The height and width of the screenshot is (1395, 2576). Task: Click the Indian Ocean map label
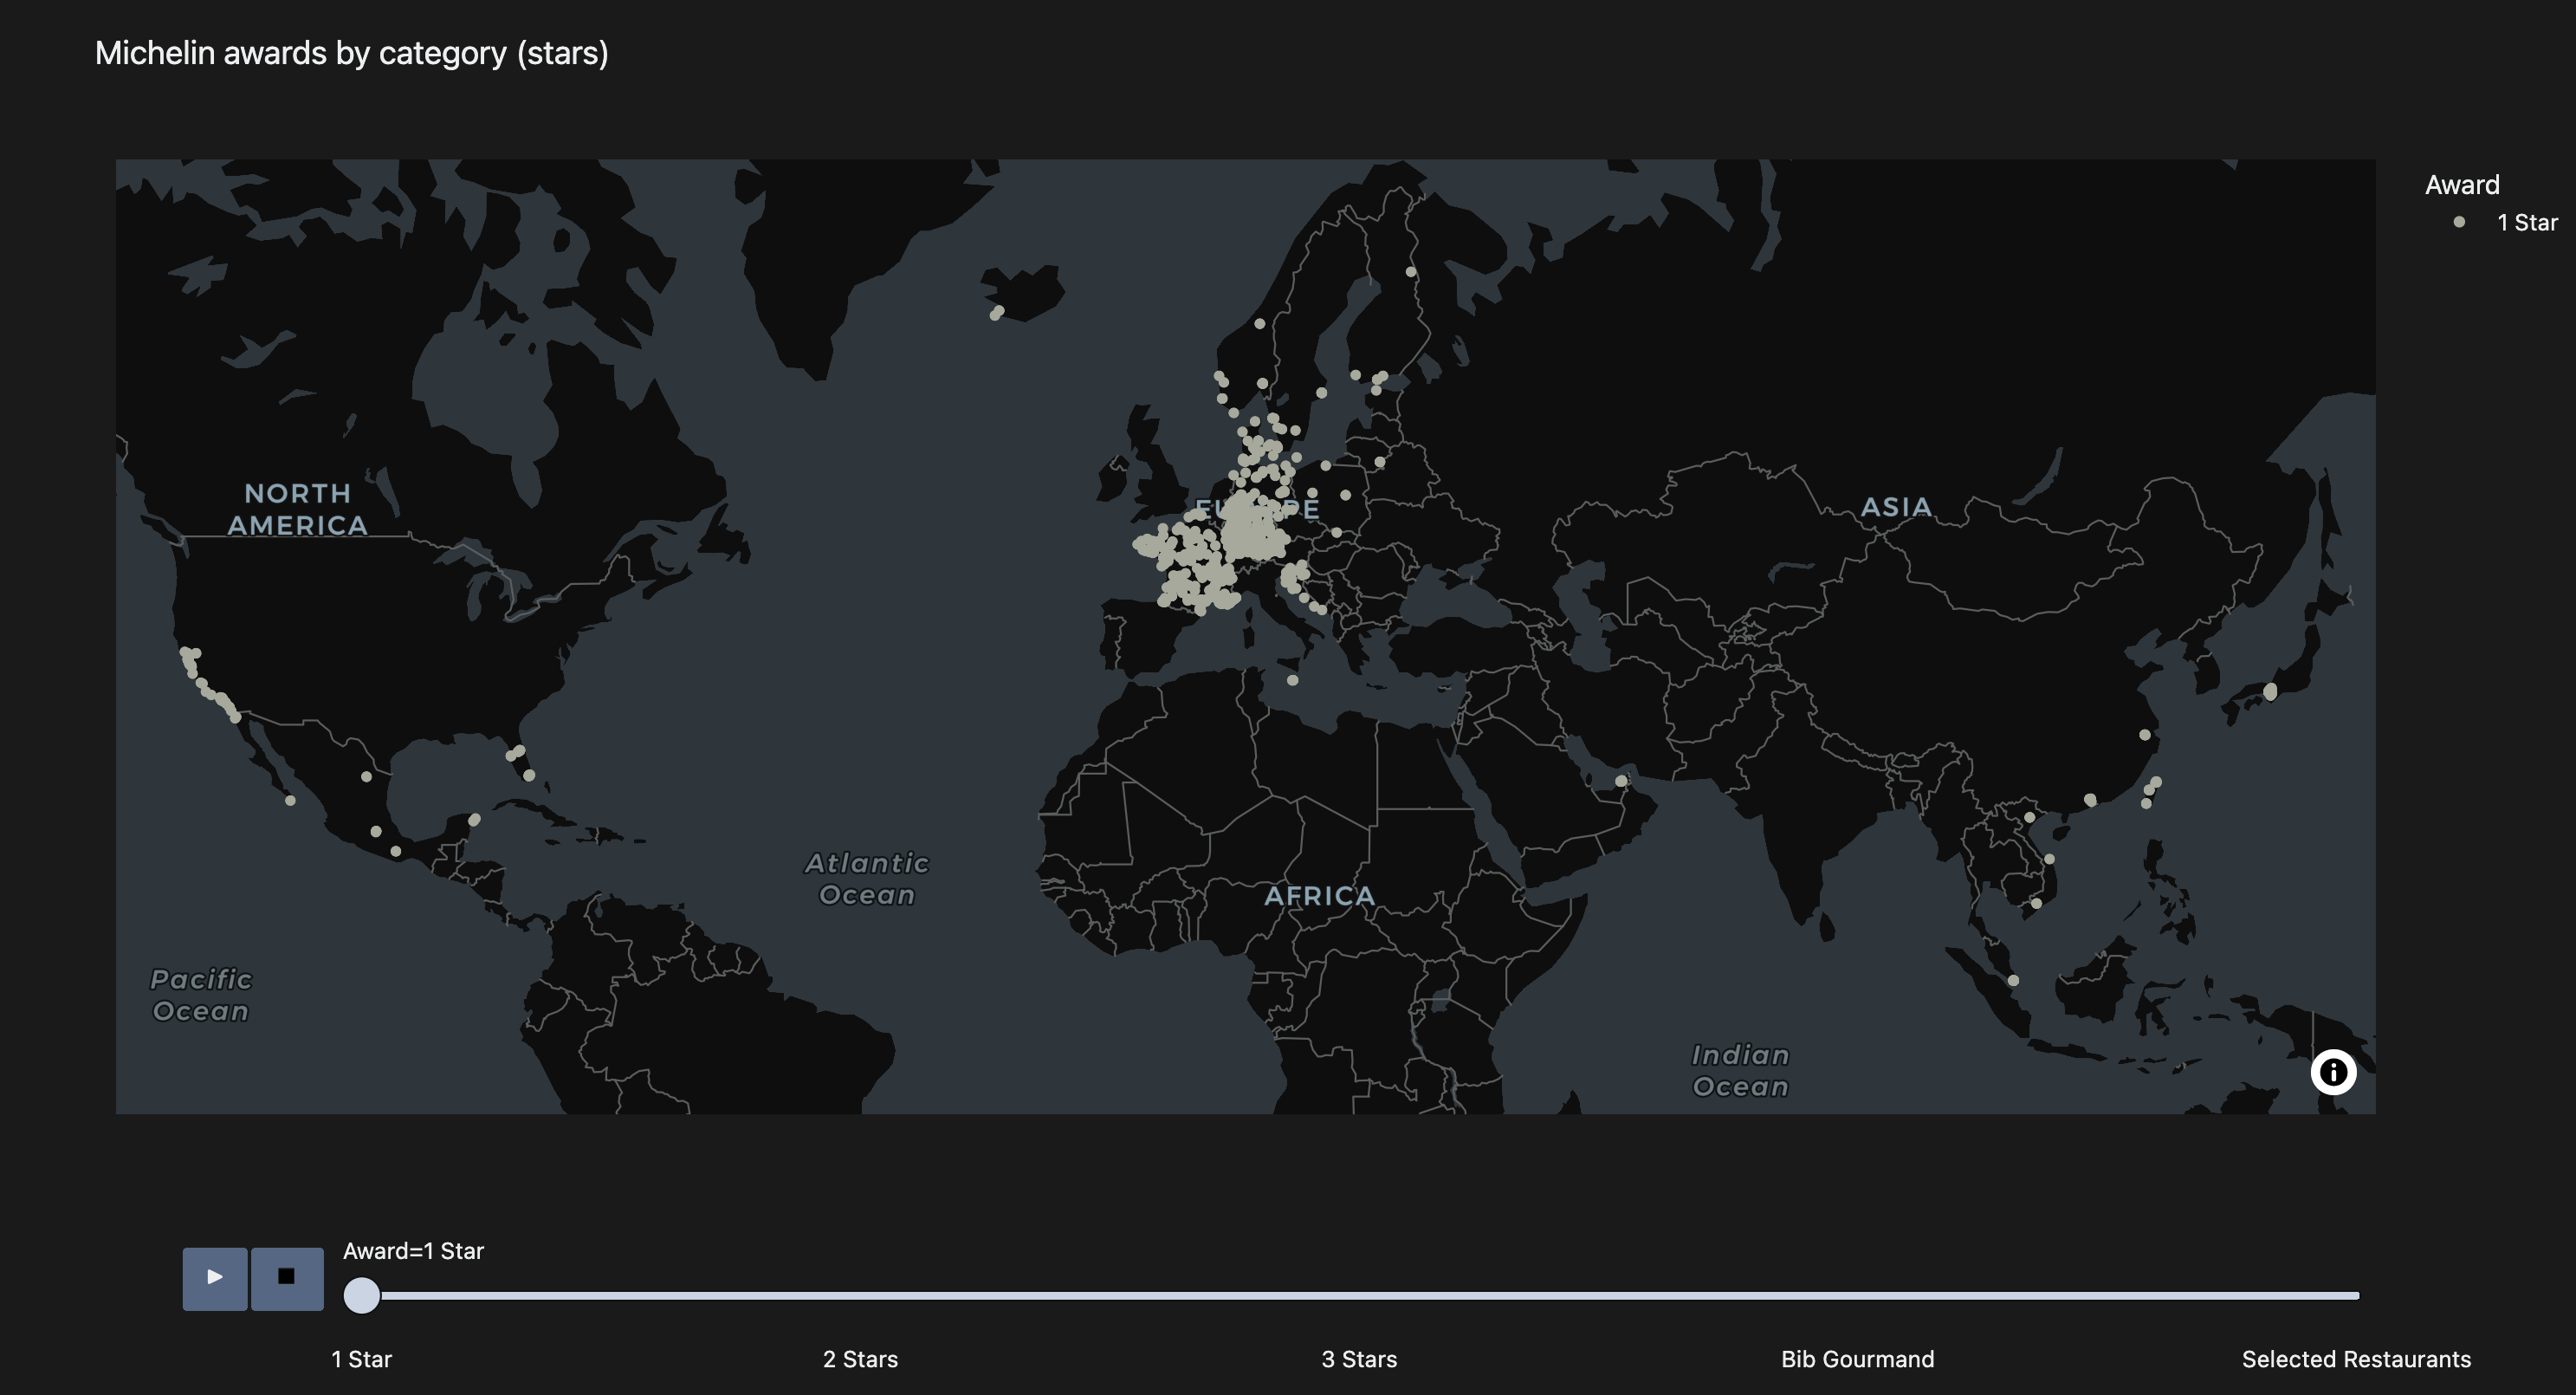[x=1740, y=1070]
